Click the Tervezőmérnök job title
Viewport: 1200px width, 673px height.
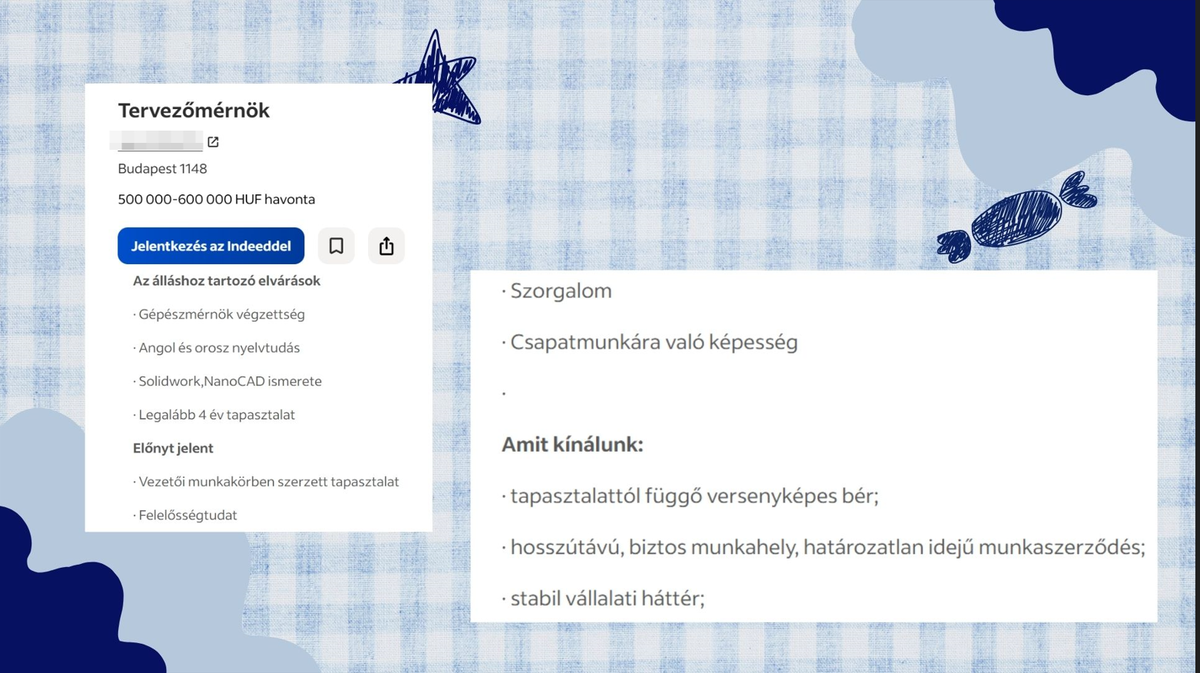pos(194,111)
